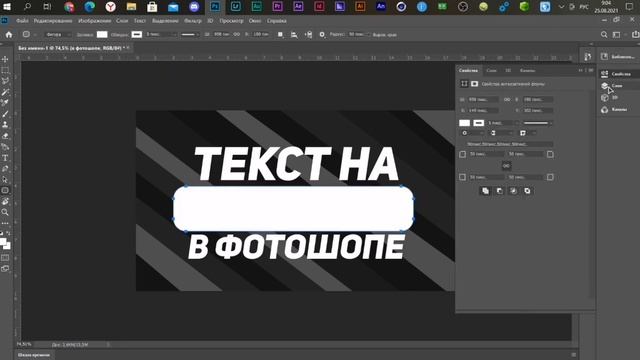
Task: Open Layers collapsed panel icon on right
Action: pyautogui.click(x=604, y=86)
